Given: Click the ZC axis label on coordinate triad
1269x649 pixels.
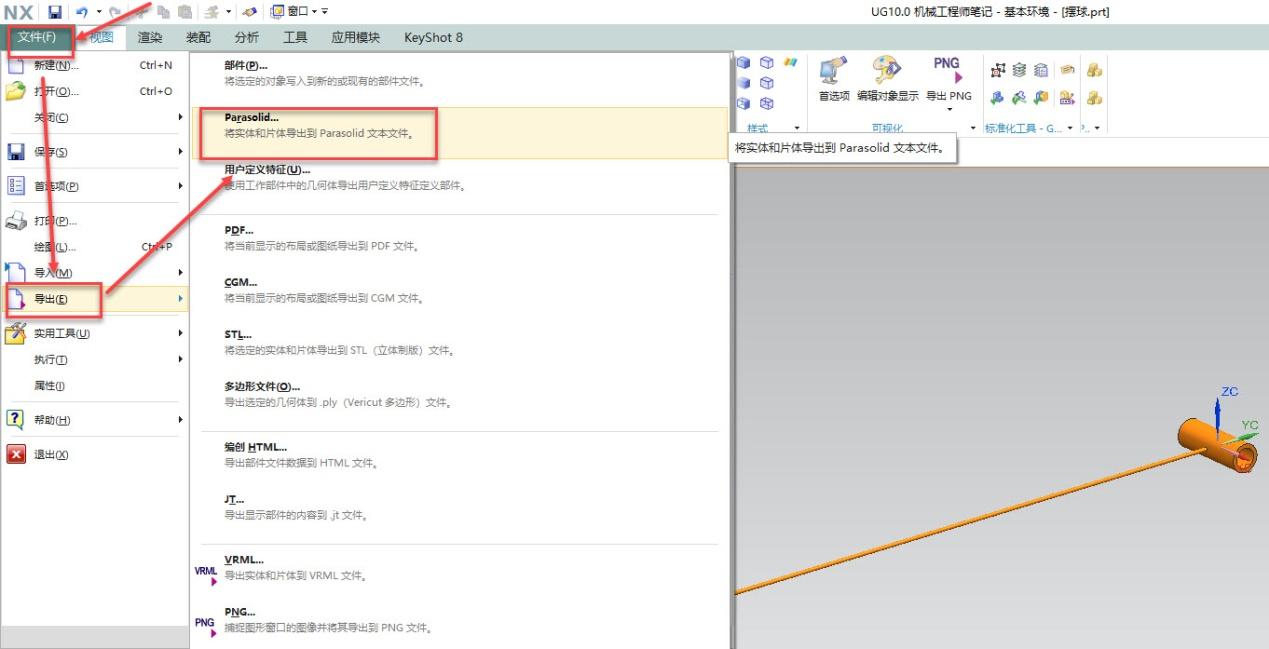Looking at the screenshot, I should (1227, 391).
